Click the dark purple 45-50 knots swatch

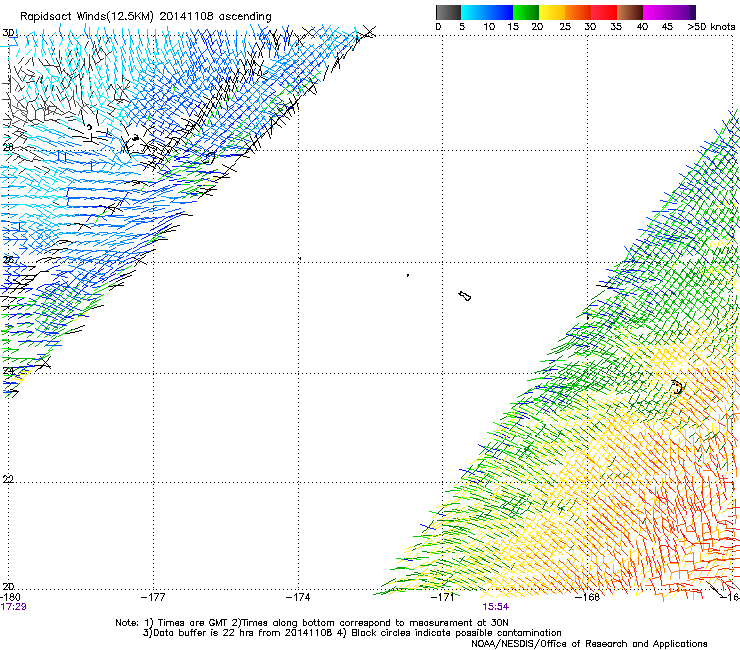pos(682,12)
